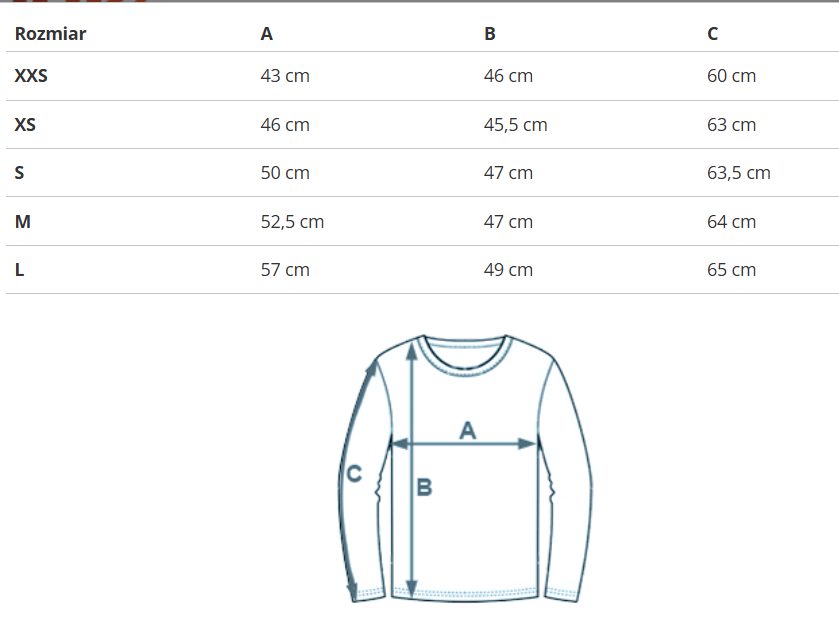Click the letter C label beside the sleeve
This screenshot has height=624, width=839.
(x=353, y=475)
